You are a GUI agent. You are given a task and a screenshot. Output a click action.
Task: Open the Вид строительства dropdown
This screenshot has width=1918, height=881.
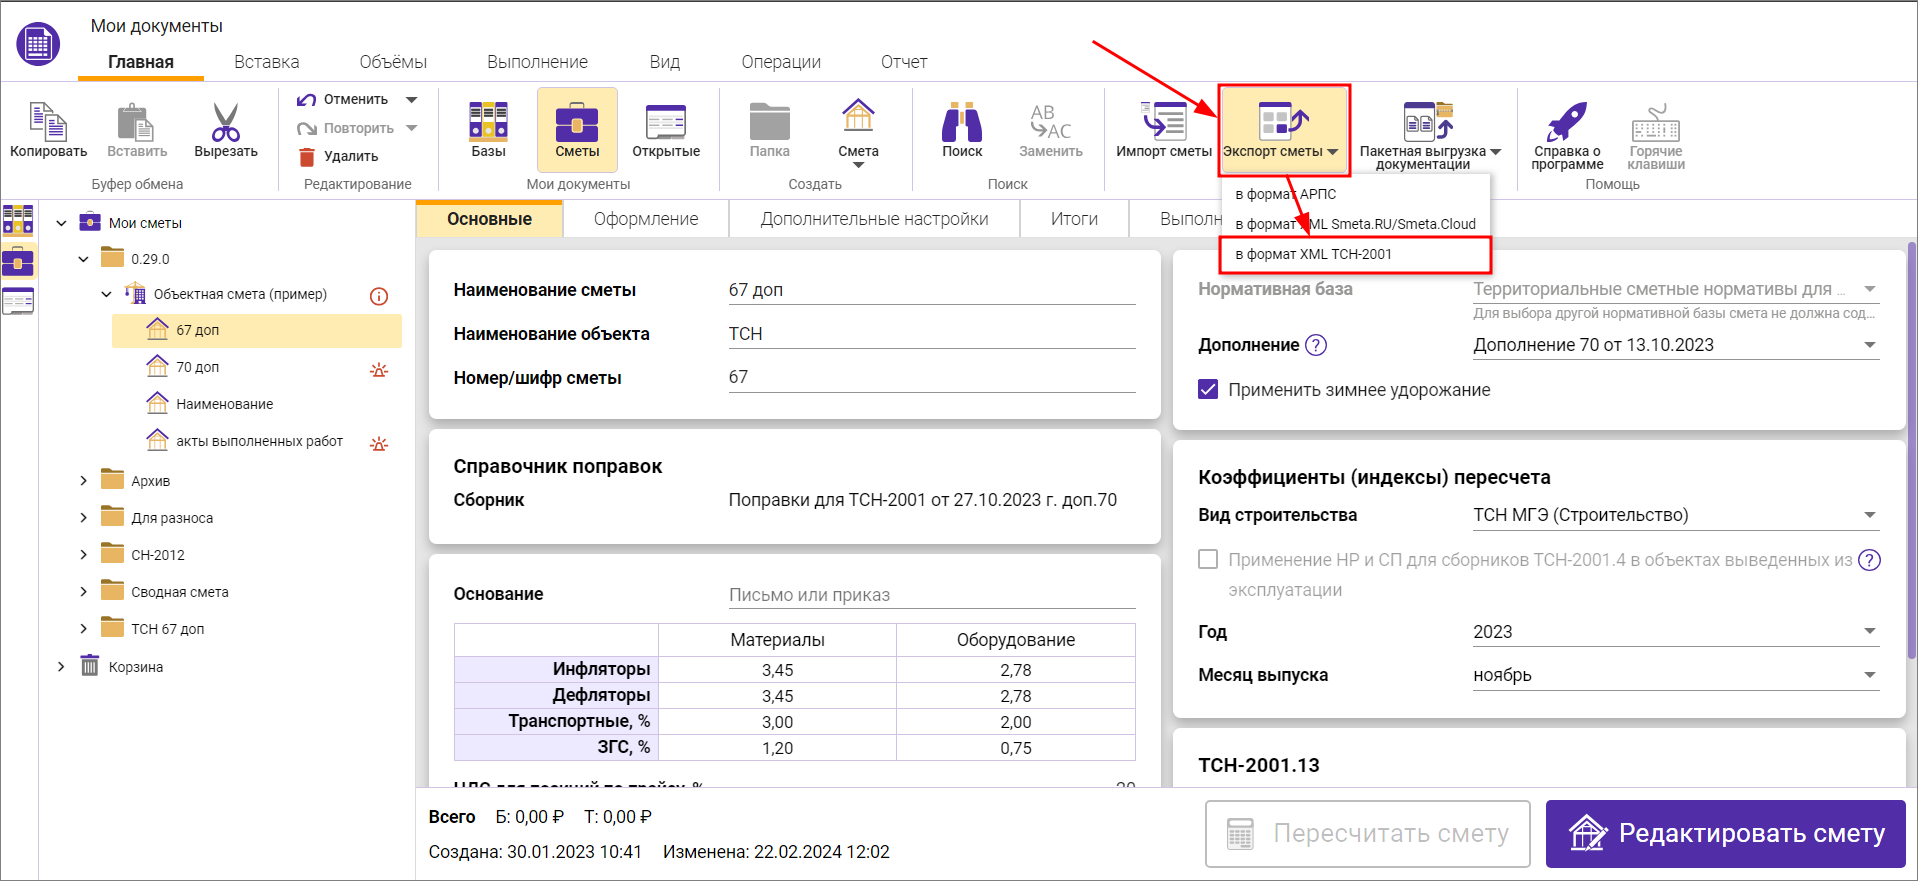coord(1869,515)
